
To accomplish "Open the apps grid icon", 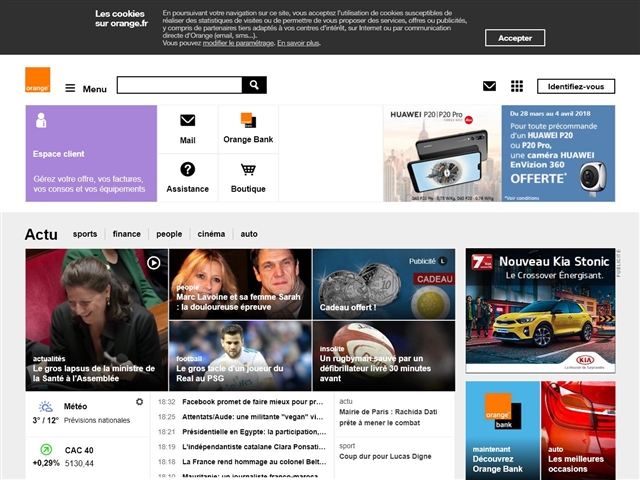I will tap(517, 86).
